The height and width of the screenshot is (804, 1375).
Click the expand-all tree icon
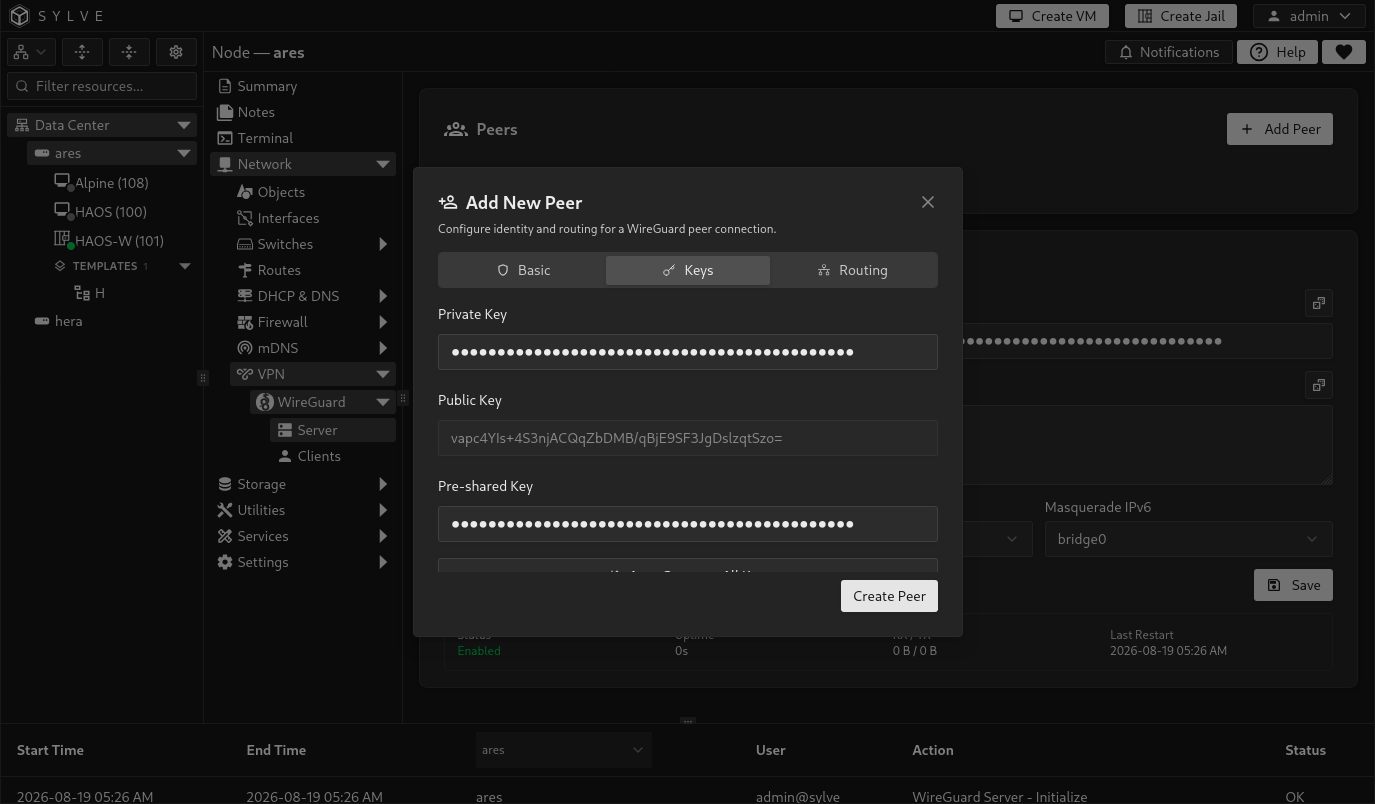[x=82, y=52]
